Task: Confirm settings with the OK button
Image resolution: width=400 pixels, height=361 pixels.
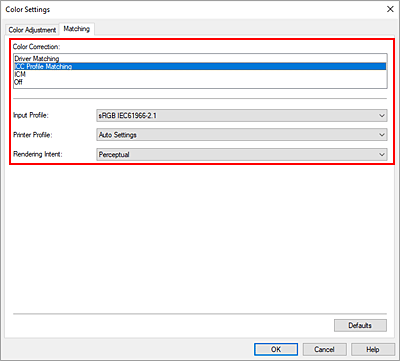Action: point(276,349)
